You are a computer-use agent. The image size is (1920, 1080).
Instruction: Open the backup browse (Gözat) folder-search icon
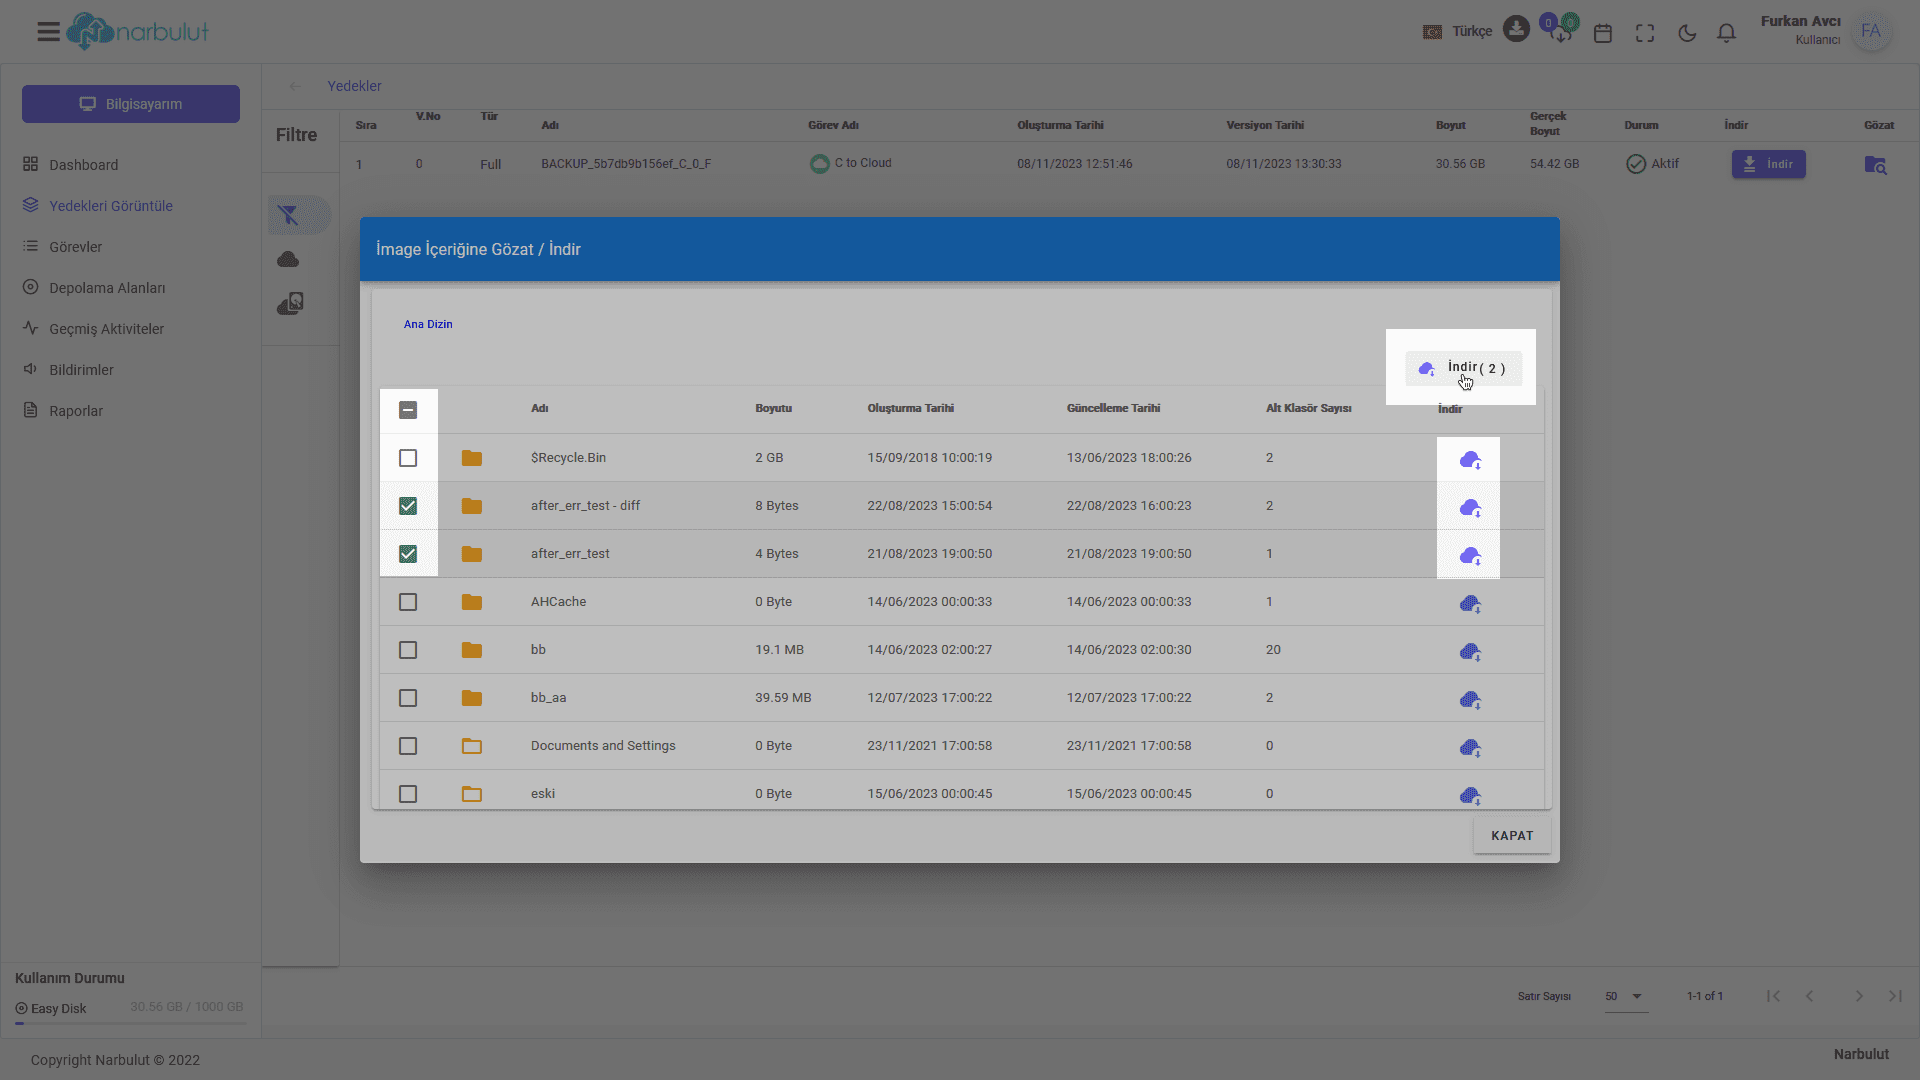point(1875,165)
